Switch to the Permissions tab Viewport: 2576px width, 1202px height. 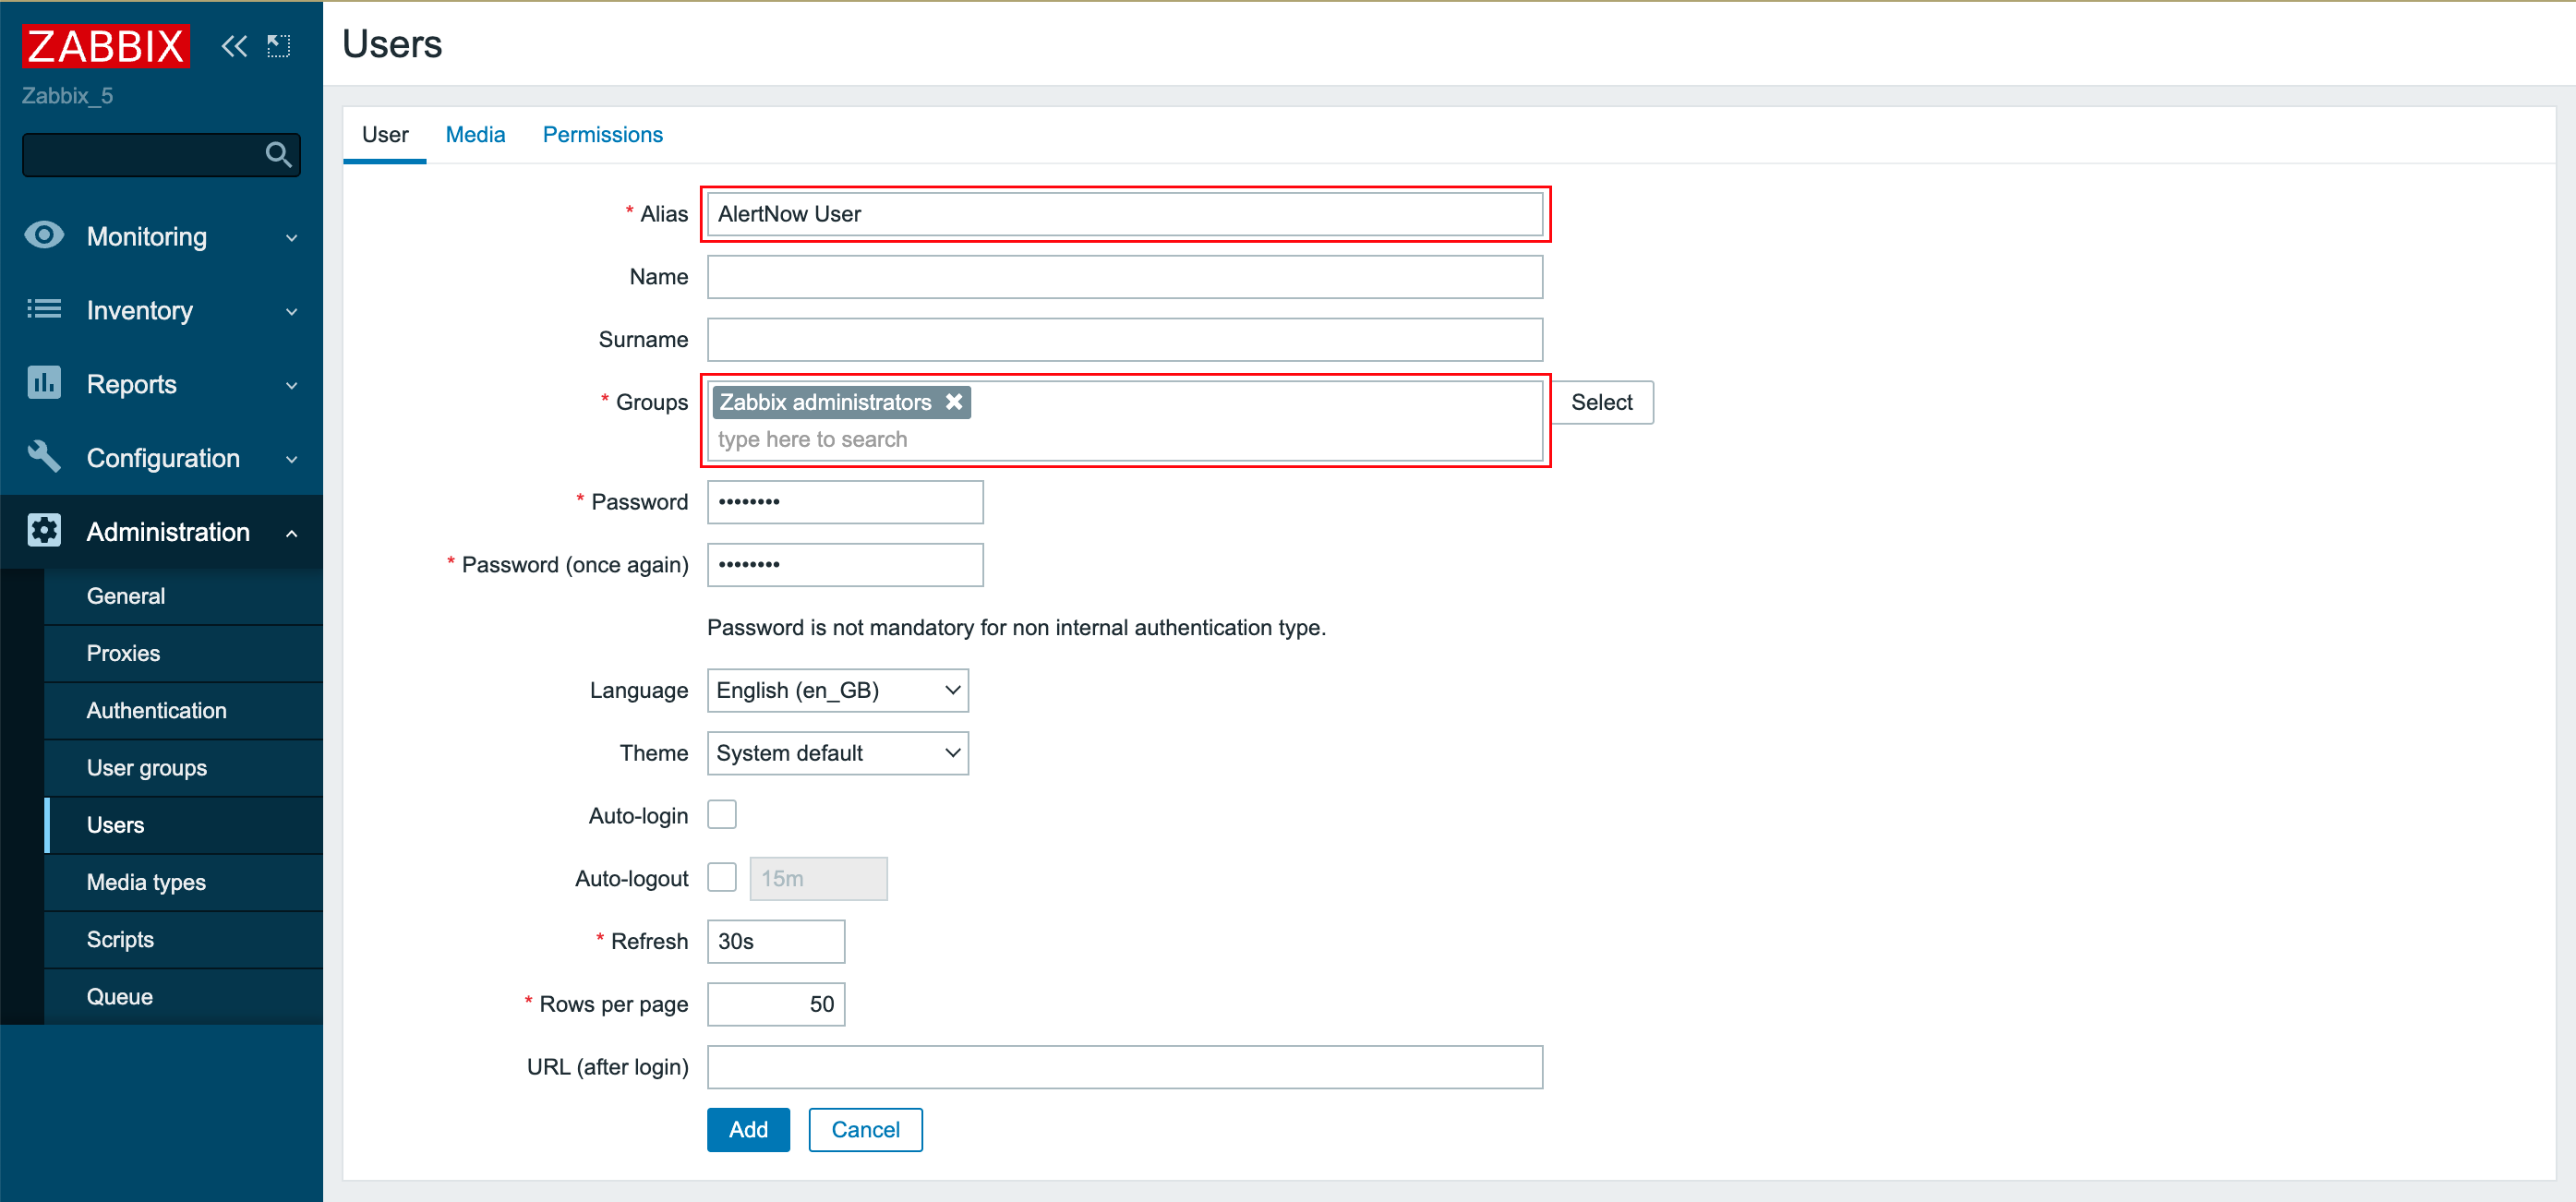pyautogui.click(x=602, y=135)
